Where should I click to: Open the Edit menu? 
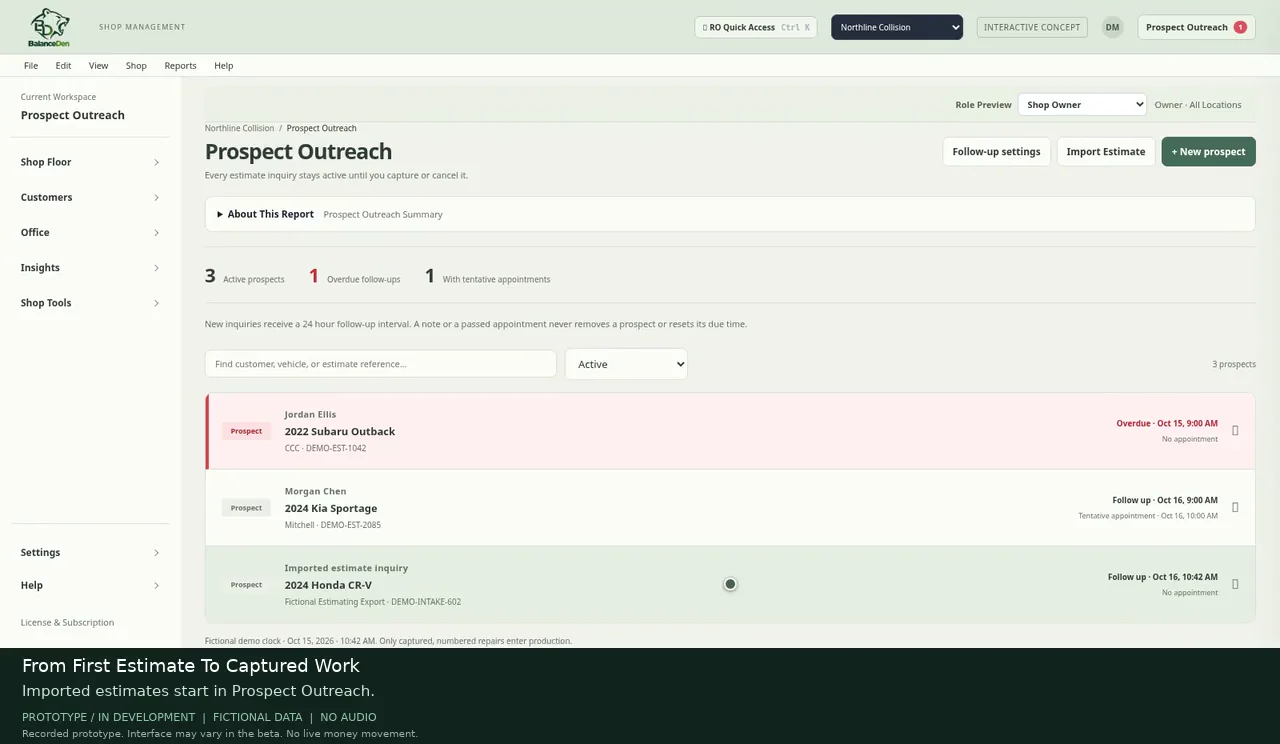[x=63, y=65]
